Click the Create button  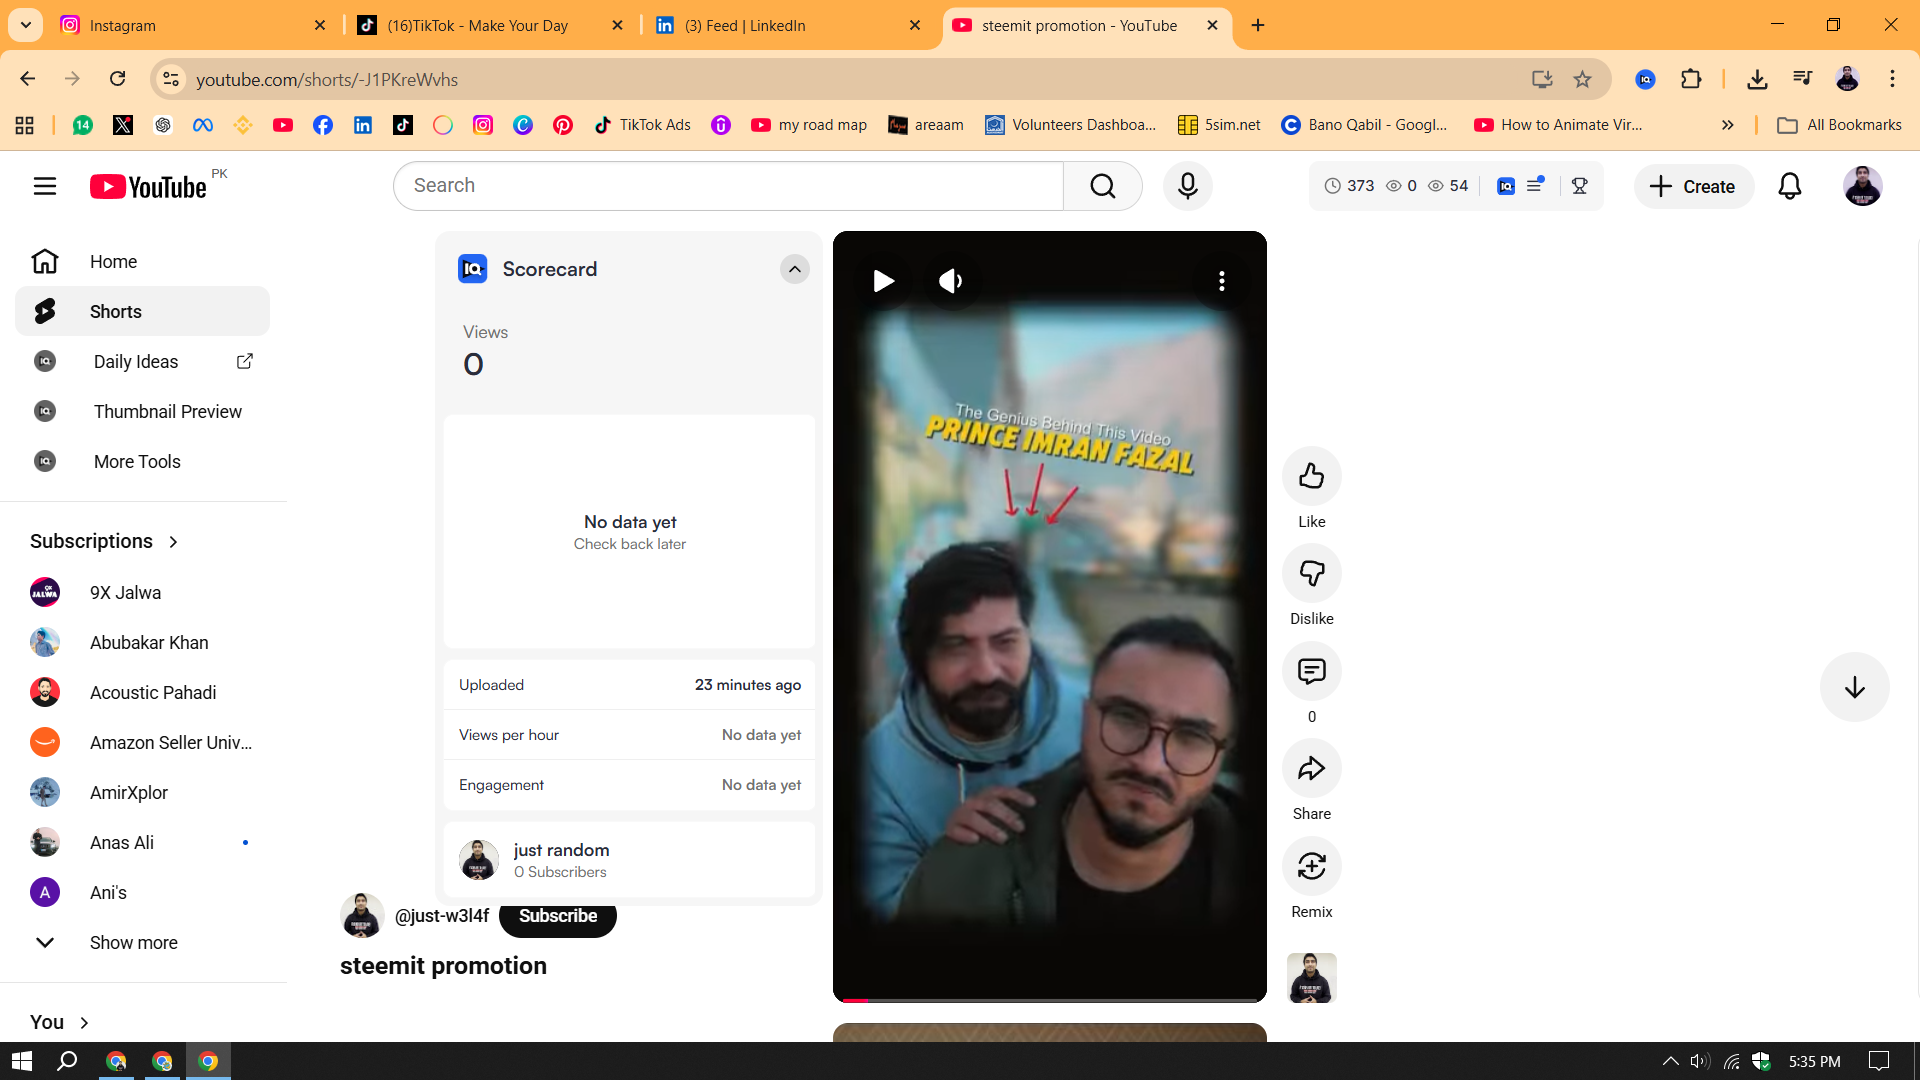[1693, 186]
